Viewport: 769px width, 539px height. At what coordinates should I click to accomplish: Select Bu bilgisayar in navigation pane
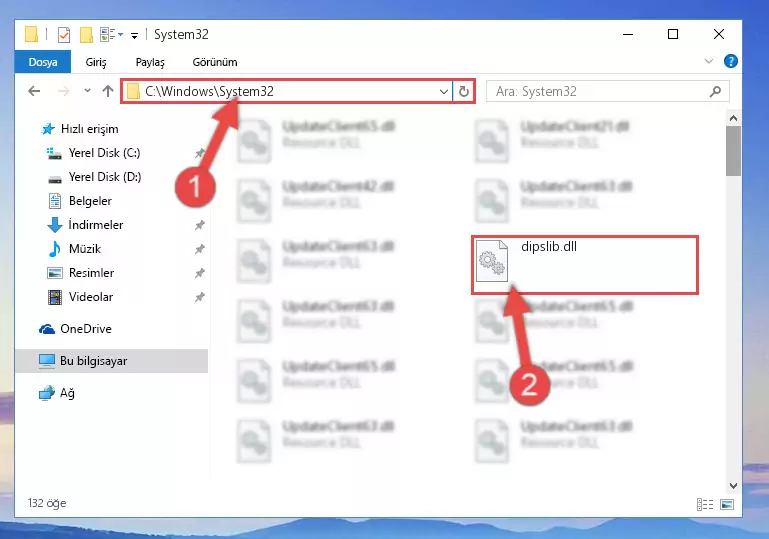click(x=111, y=361)
